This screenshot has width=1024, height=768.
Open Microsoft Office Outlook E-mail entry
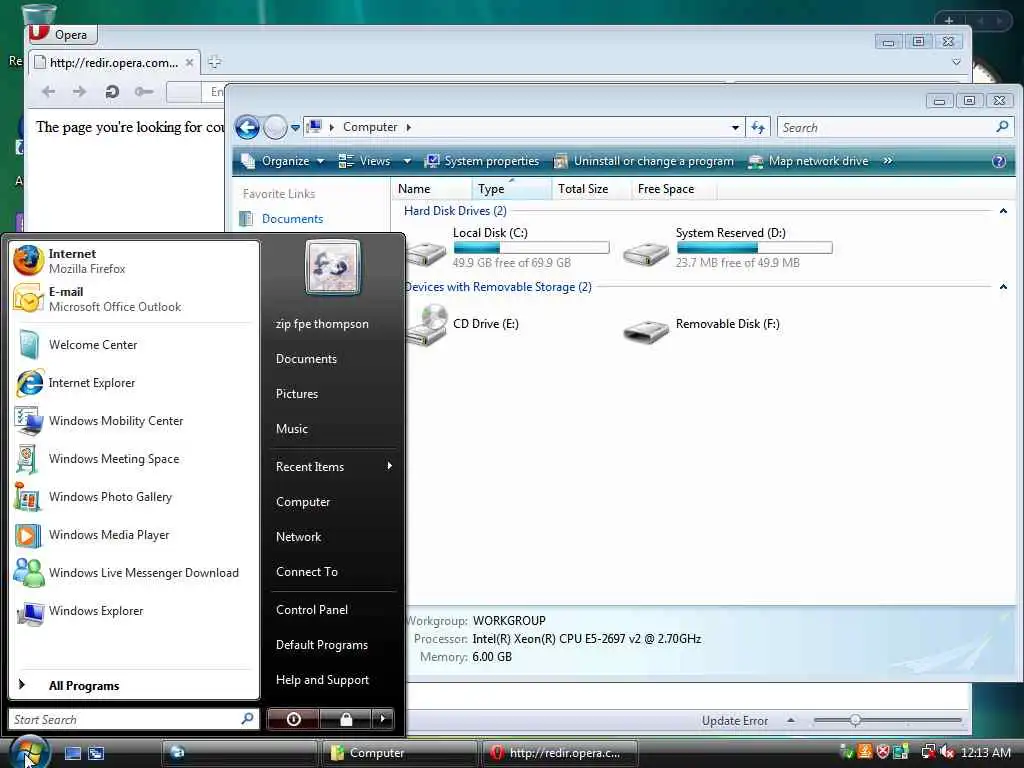tap(134, 298)
